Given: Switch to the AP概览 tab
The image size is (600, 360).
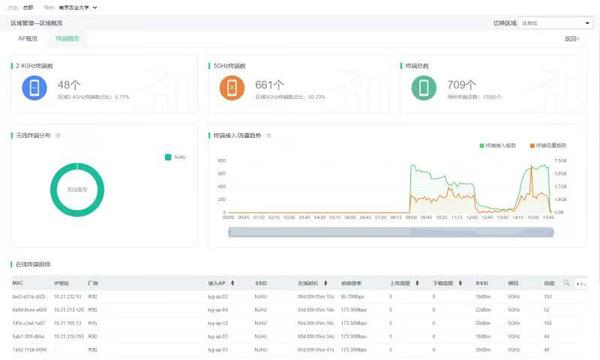Looking at the screenshot, I should tap(28, 39).
